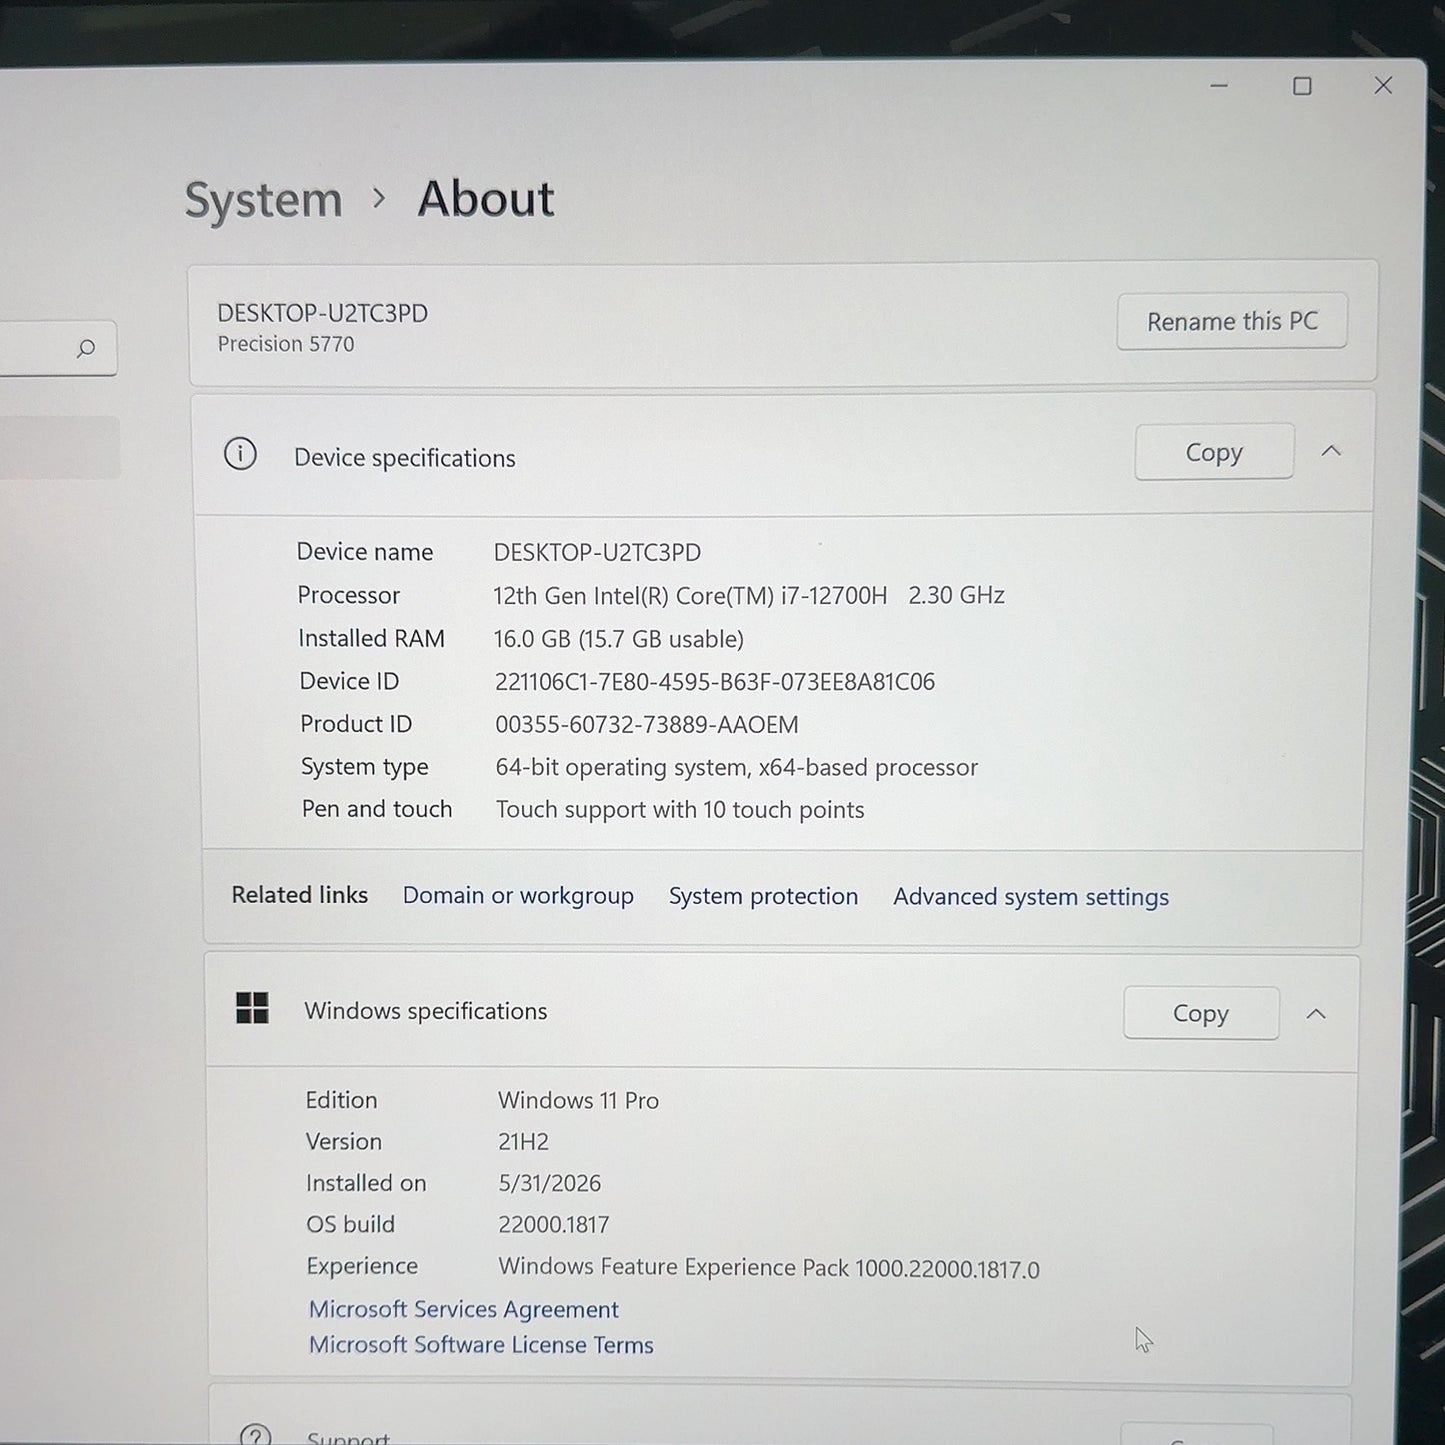Screen dimensions: 1445x1445
Task: Click the 'Pen and touch' label
Action: pos(377,809)
